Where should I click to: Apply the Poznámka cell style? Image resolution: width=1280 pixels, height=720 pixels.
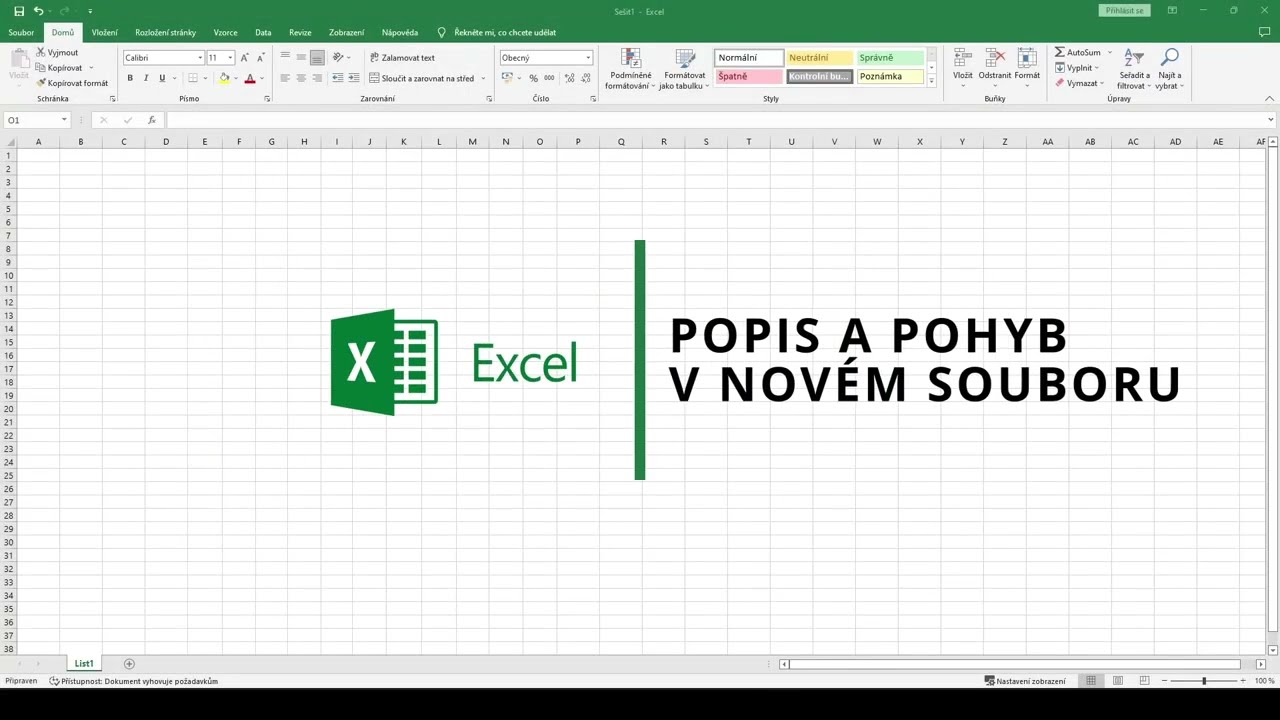point(889,76)
